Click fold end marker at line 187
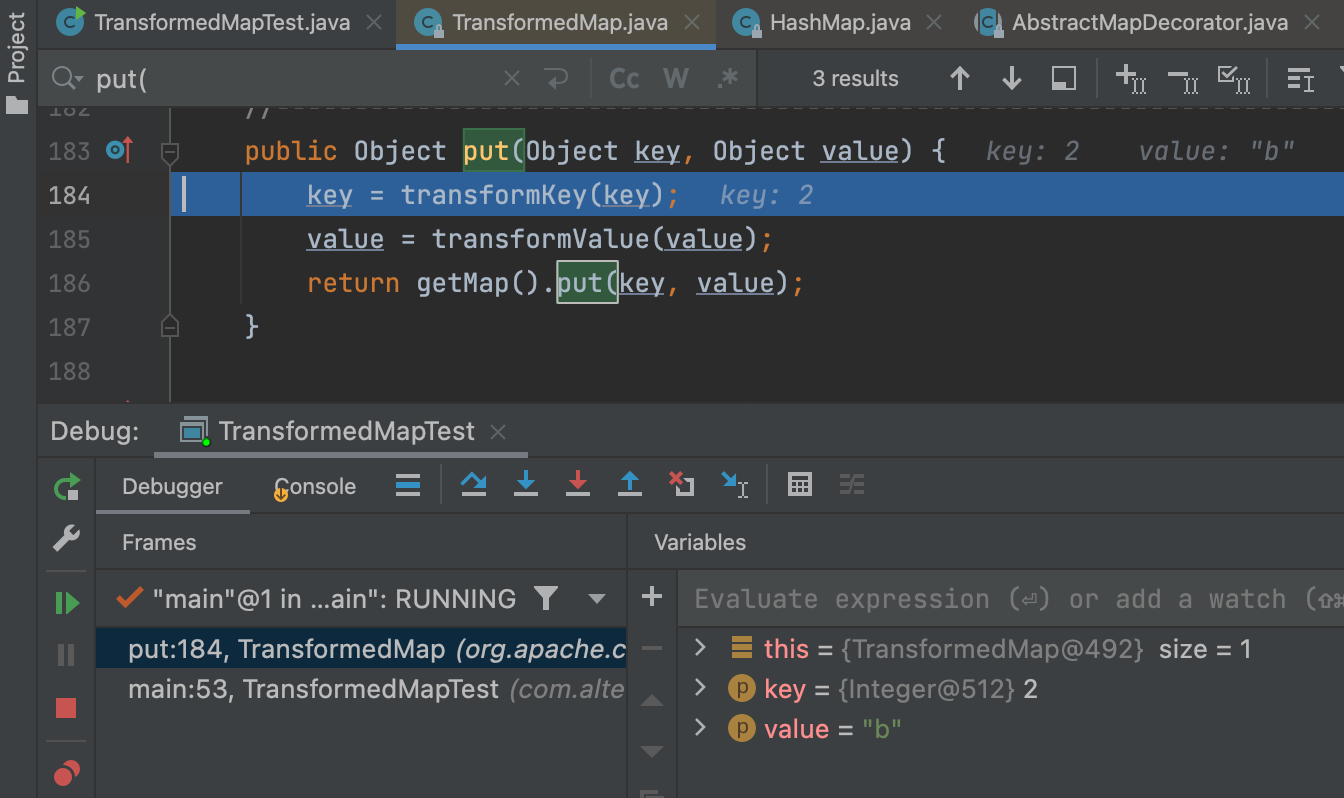Image resolution: width=1344 pixels, height=798 pixels. pyautogui.click(x=170, y=327)
